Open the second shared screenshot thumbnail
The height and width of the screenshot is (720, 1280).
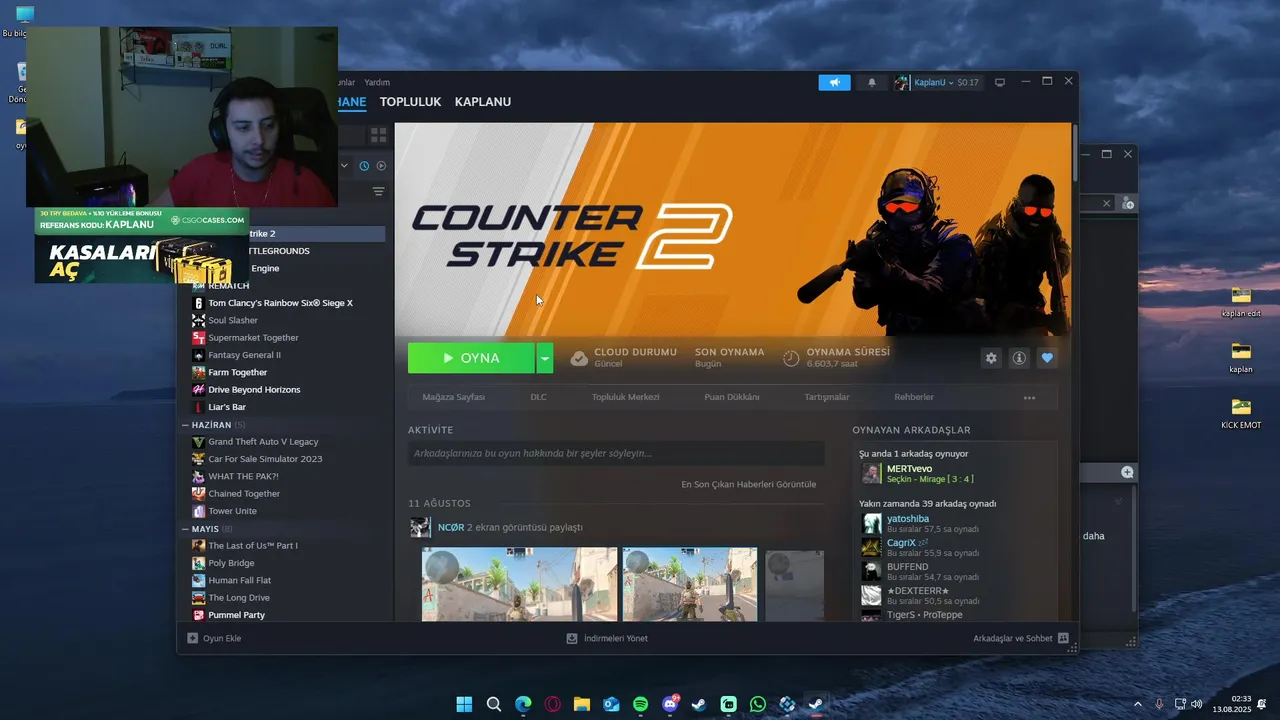pyautogui.click(x=690, y=584)
